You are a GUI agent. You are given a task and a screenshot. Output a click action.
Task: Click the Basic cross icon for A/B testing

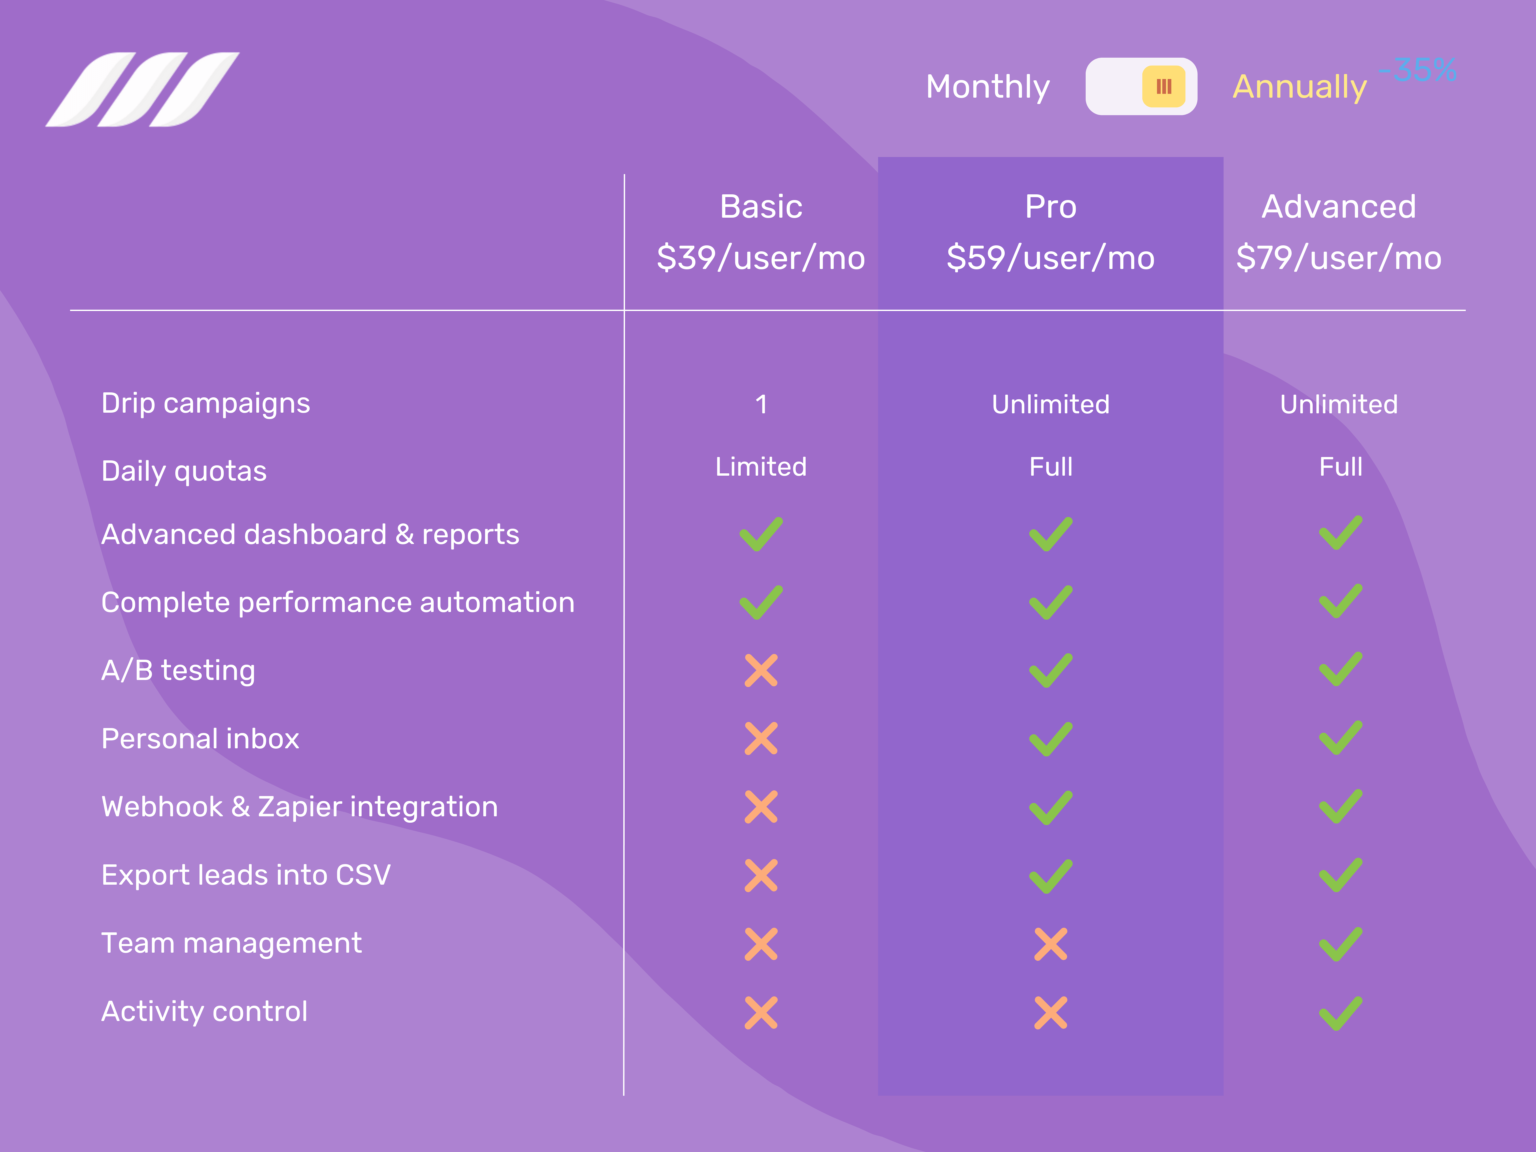click(761, 670)
